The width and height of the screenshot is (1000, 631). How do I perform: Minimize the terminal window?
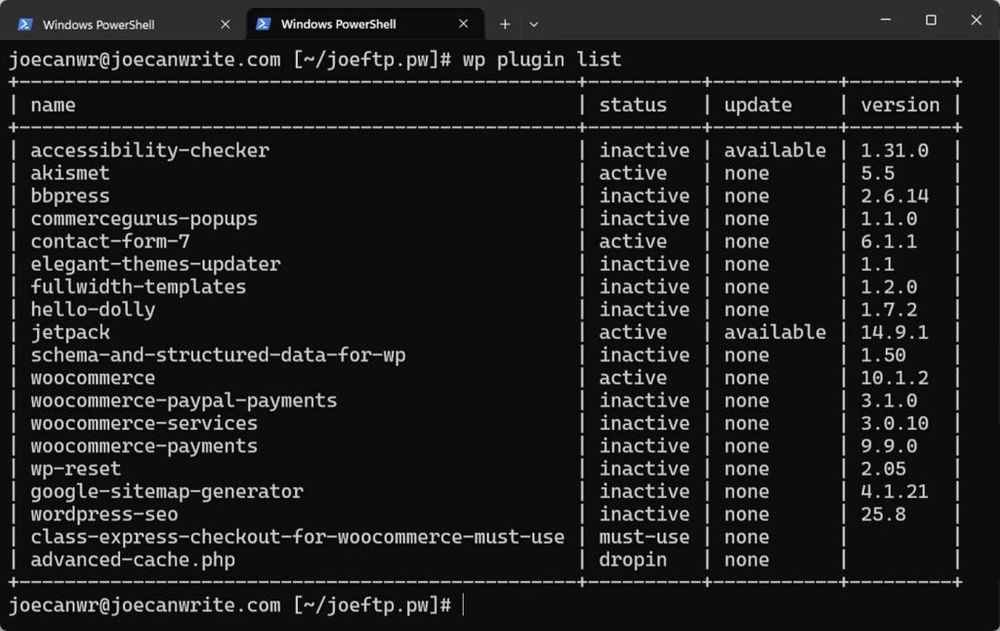[x=884, y=20]
